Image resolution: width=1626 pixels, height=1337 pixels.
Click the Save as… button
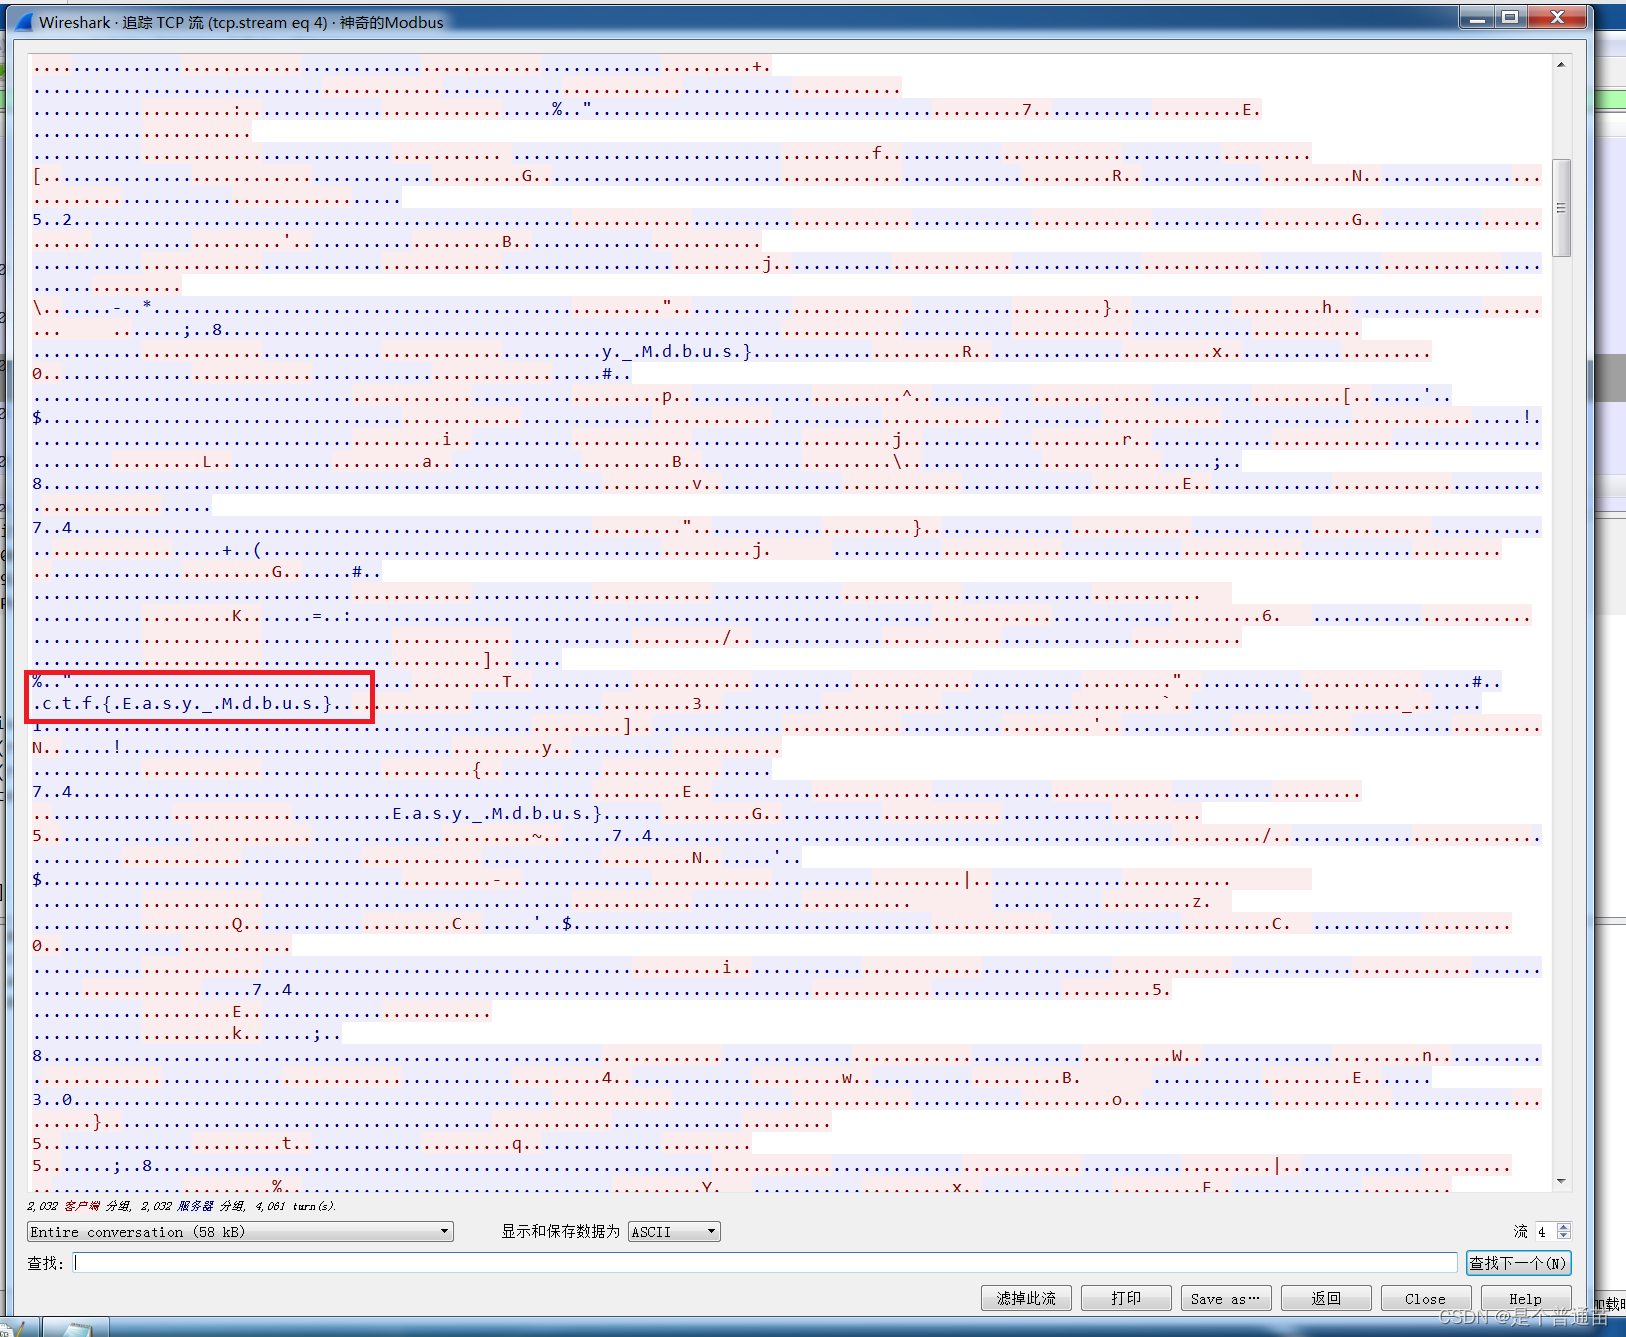[x=1226, y=1298]
